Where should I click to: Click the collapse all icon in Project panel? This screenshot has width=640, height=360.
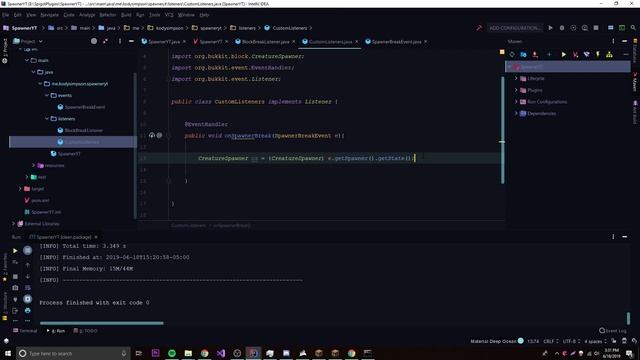click(x=105, y=41)
